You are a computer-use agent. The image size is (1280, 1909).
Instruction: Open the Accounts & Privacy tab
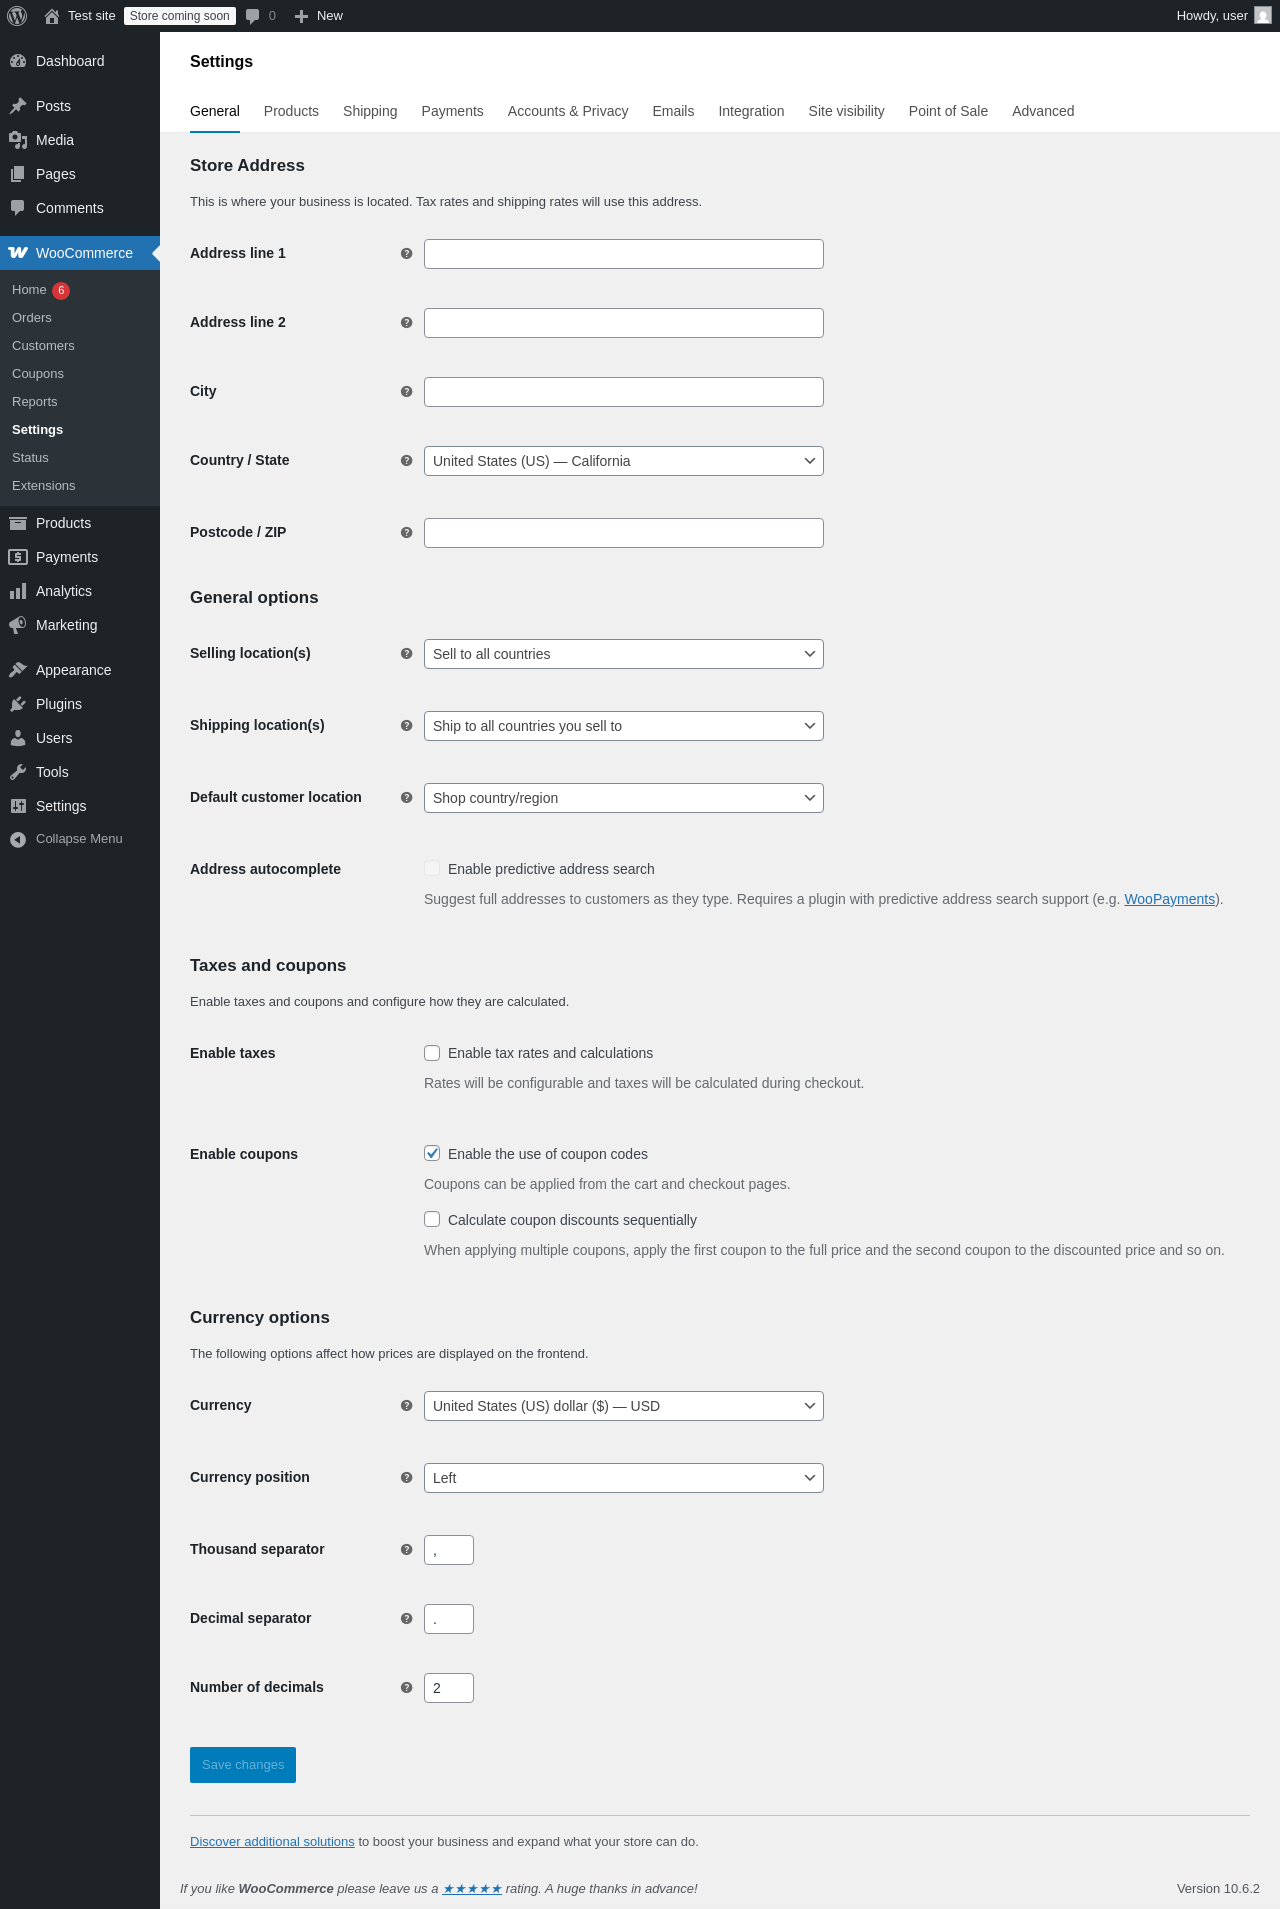click(567, 111)
